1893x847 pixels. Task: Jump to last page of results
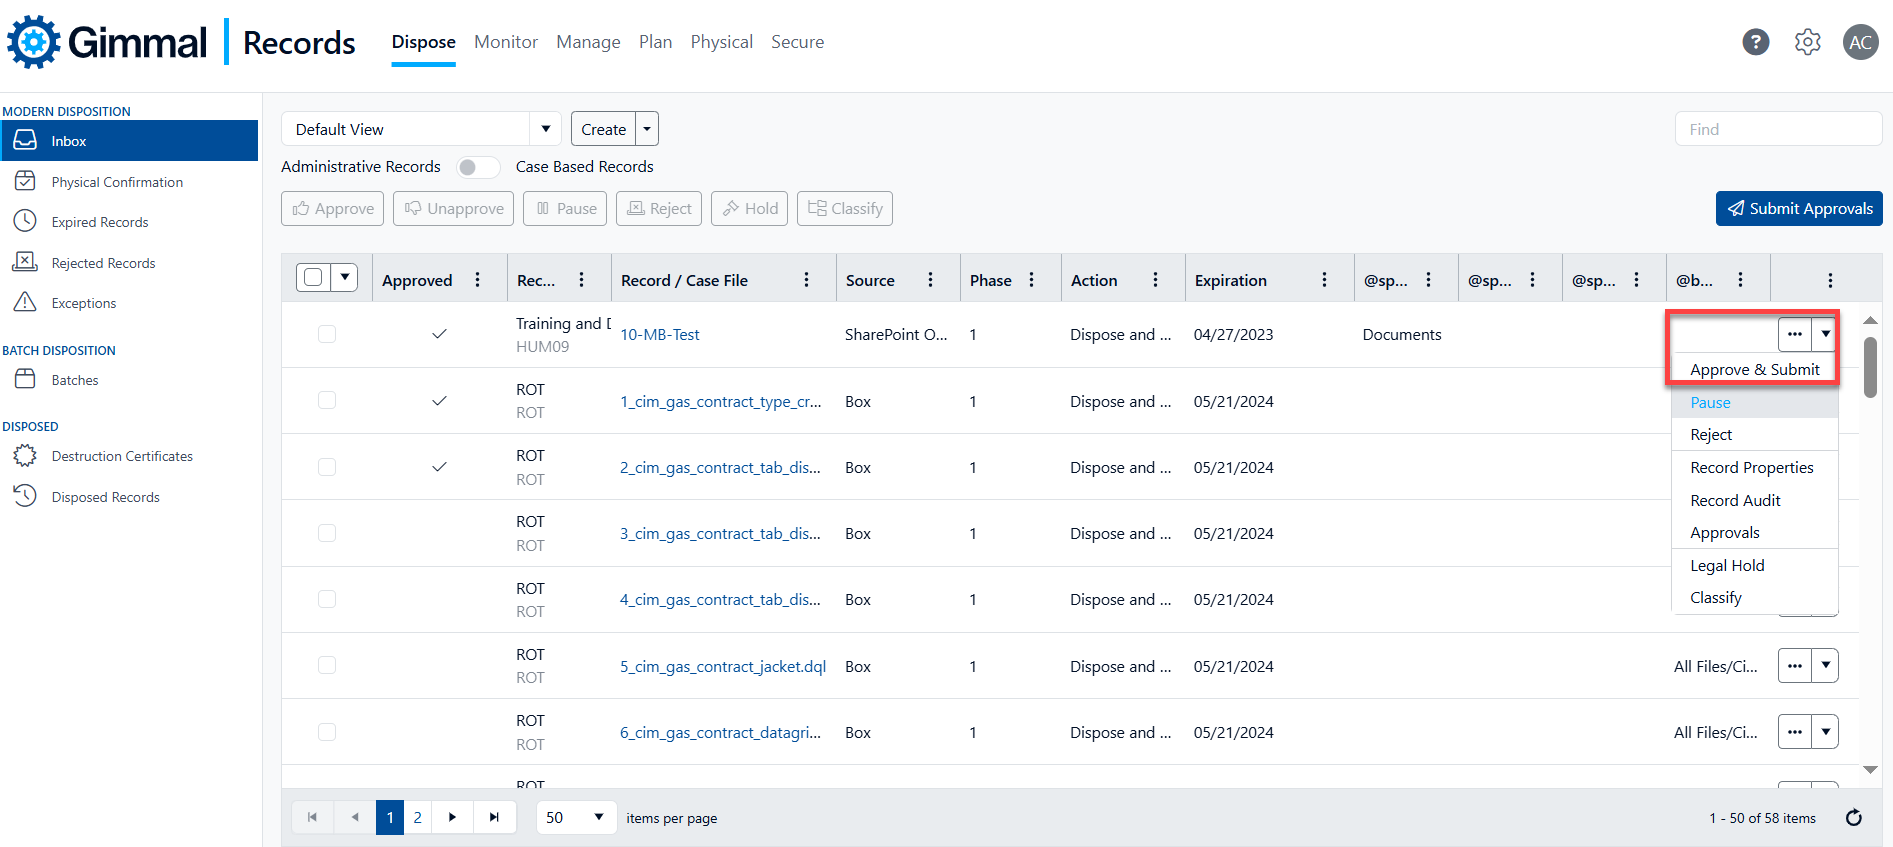pyautogui.click(x=494, y=817)
